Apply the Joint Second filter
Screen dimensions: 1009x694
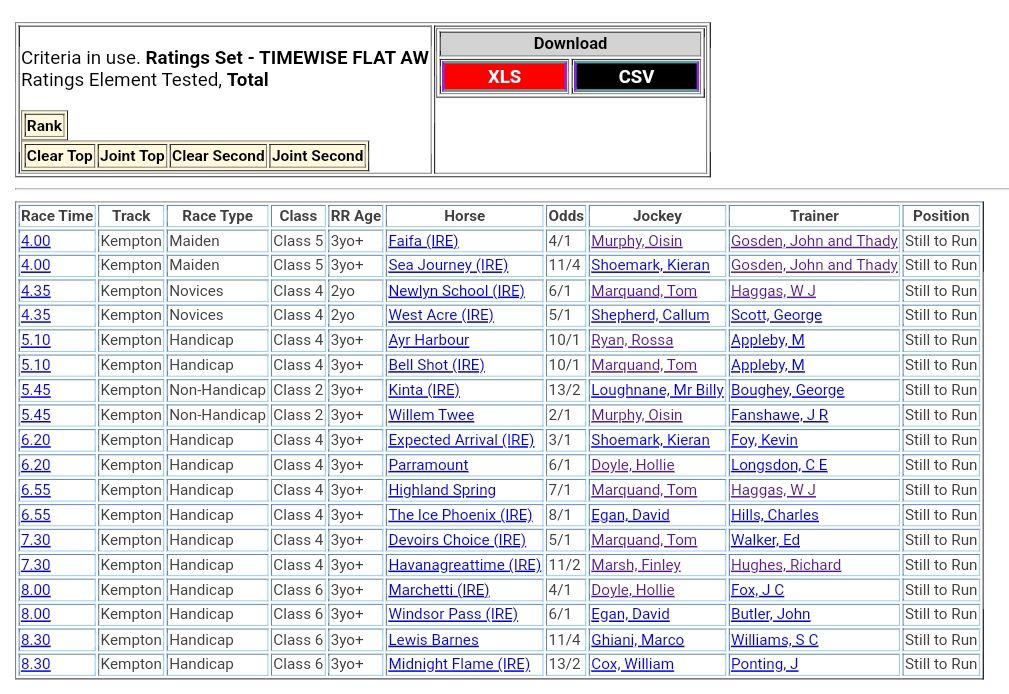click(x=317, y=156)
